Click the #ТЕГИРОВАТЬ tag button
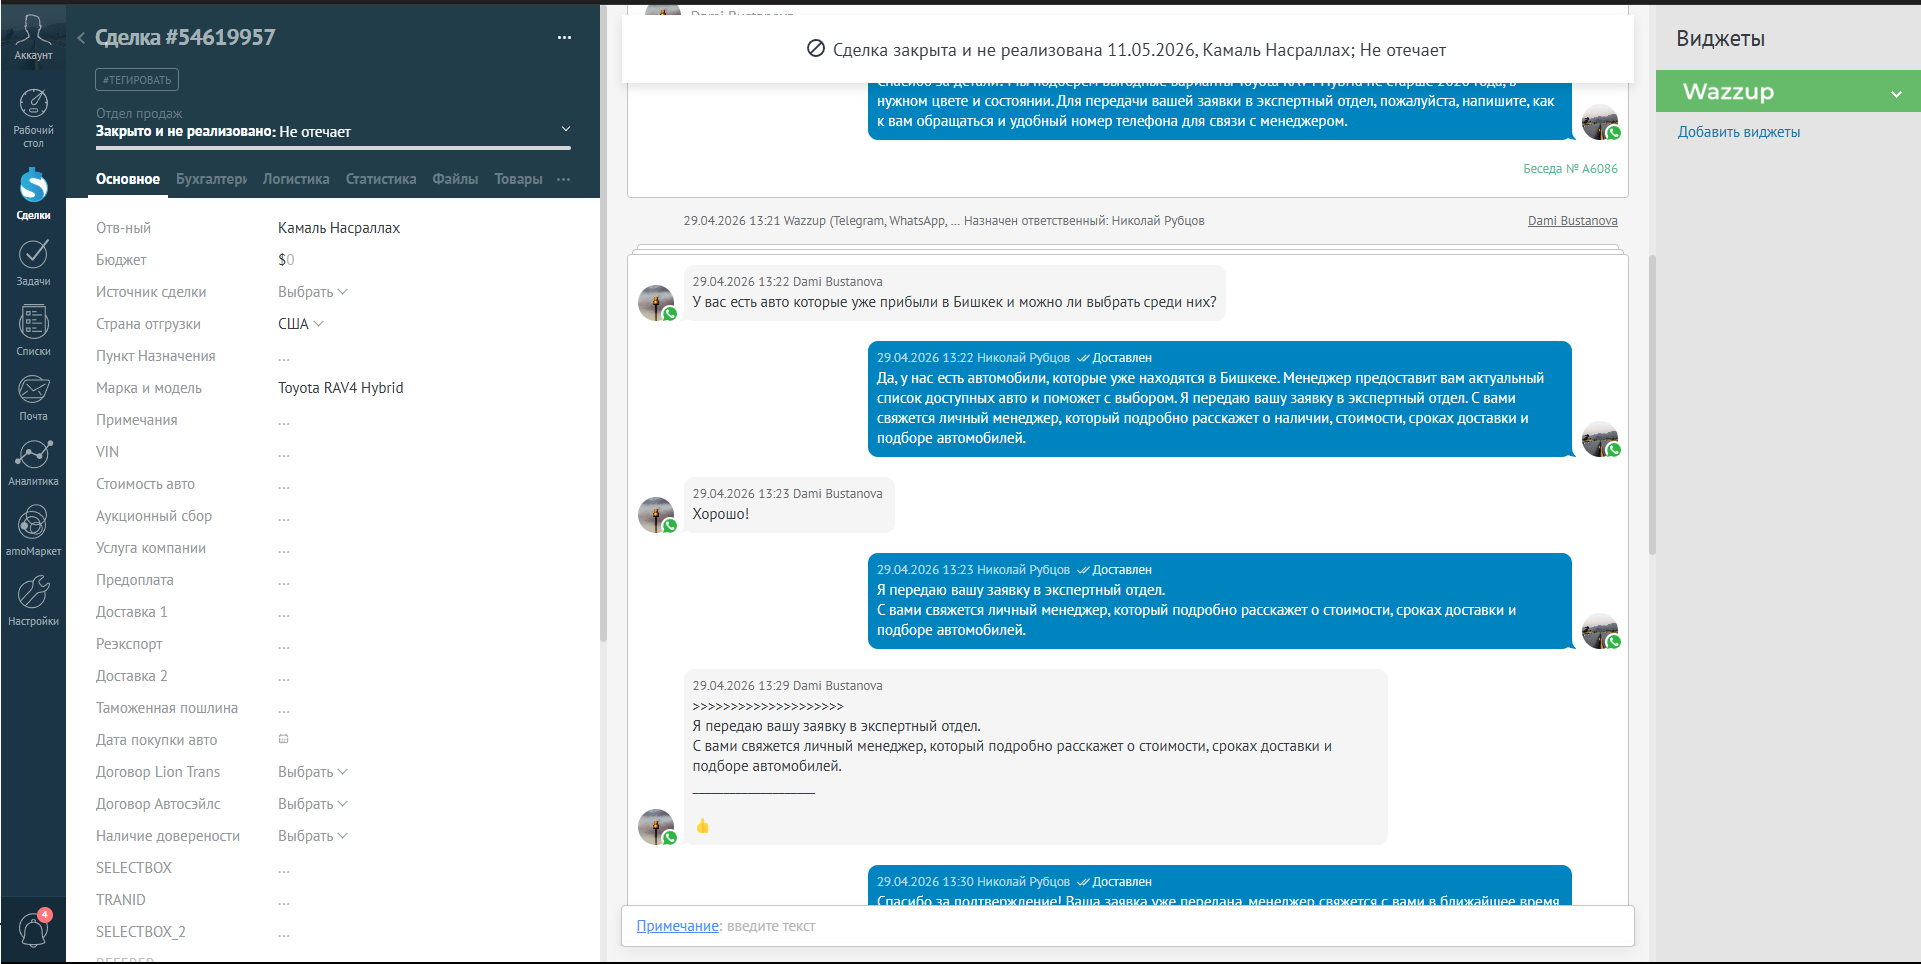 [137, 80]
